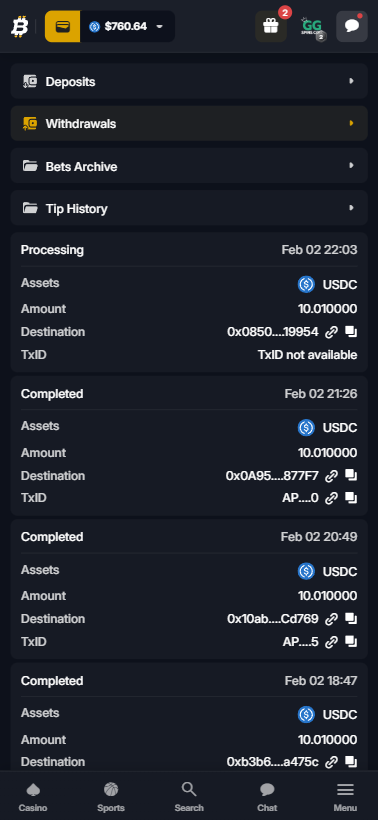This screenshot has height=820, width=378.
Task: Click the TxID value AP....0
Action: 300,498
